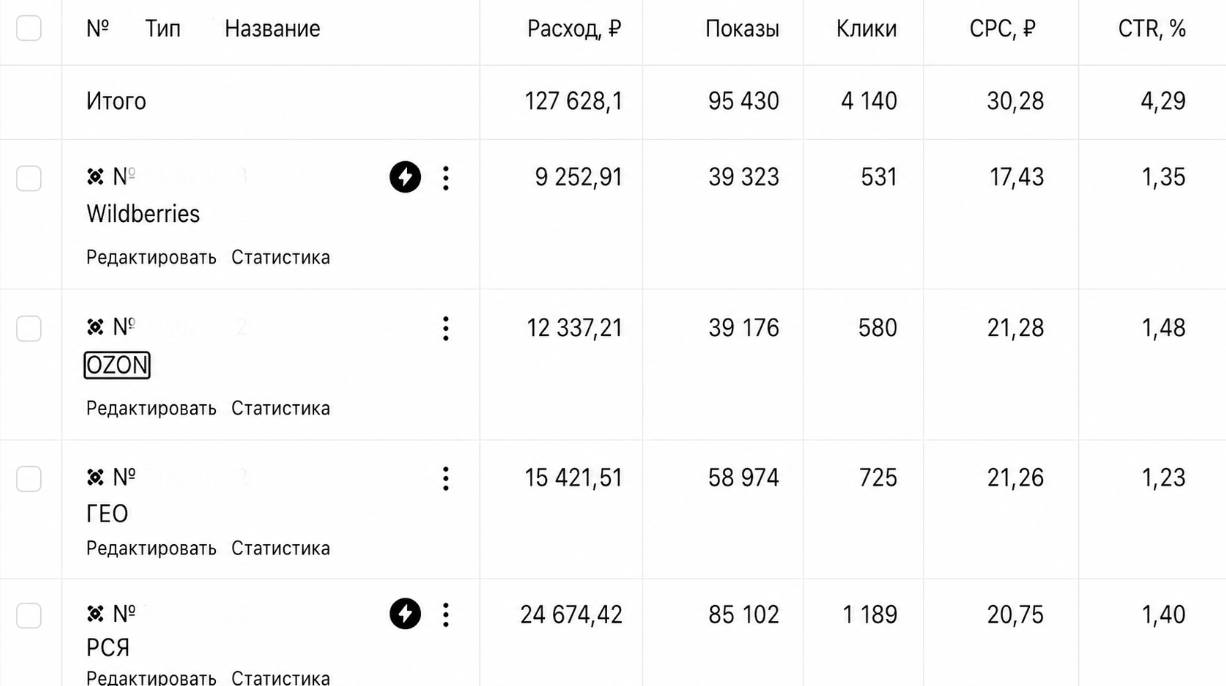
Task: Click the Редактировать link under ГЕО
Action: [x=151, y=548]
